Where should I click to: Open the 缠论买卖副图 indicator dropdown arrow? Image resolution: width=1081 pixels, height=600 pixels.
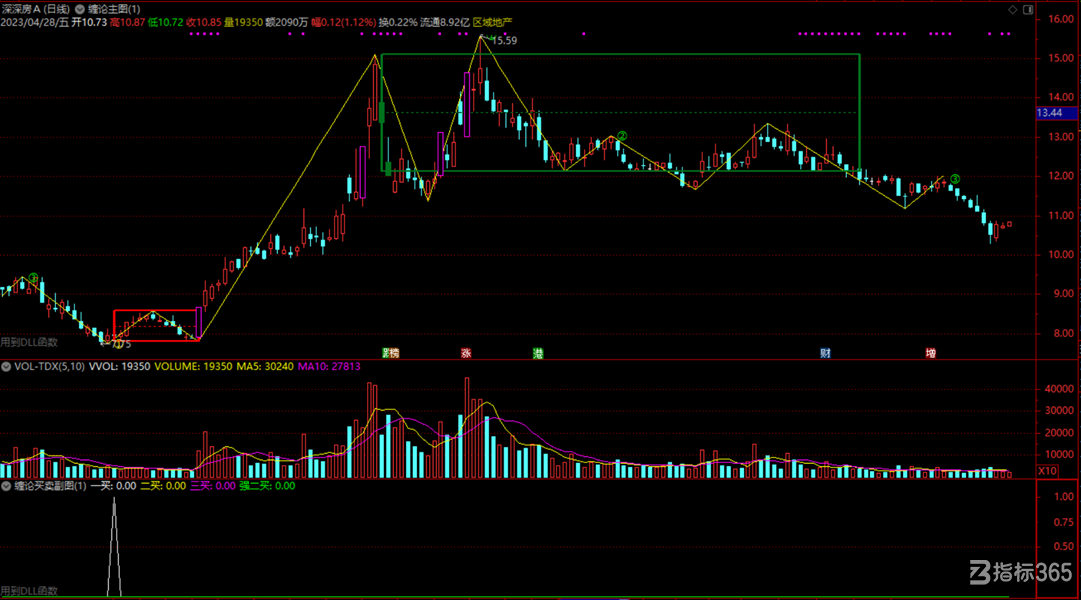(6, 486)
